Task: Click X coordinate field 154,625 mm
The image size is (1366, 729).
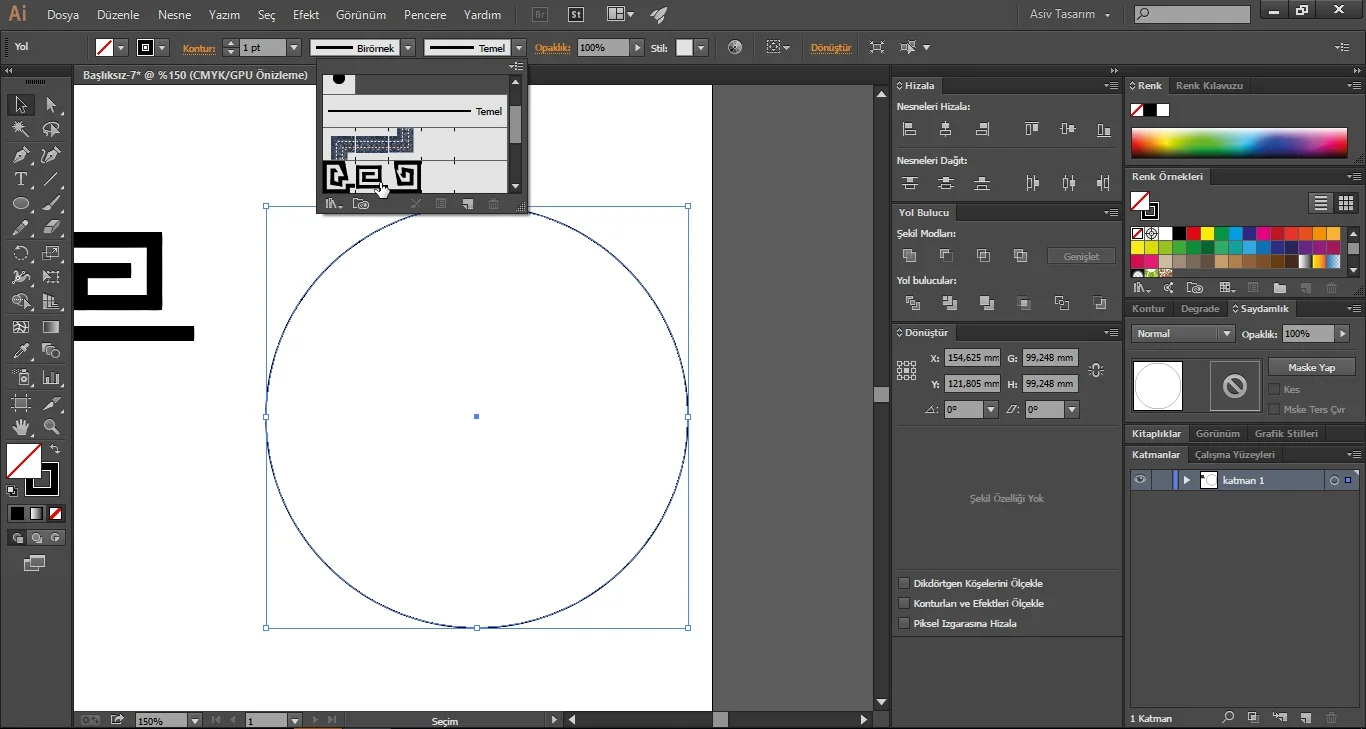Action: pos(972,357)
